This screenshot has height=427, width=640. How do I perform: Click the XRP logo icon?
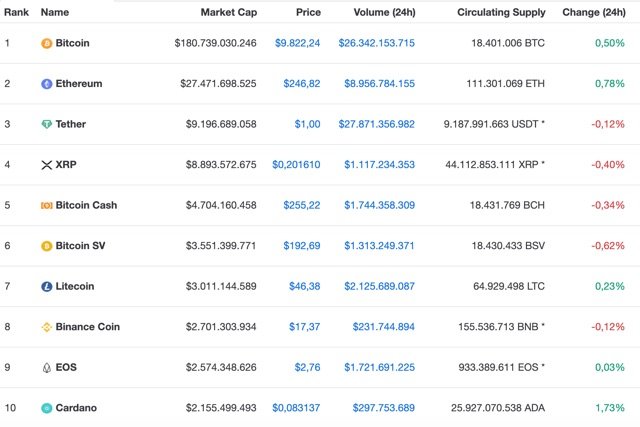coord(45,165)
